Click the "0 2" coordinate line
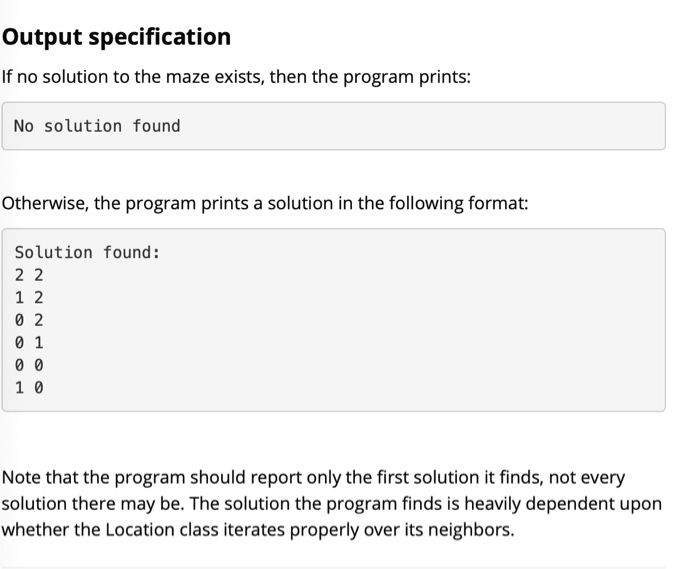The image size is (700, 569). 29,320
